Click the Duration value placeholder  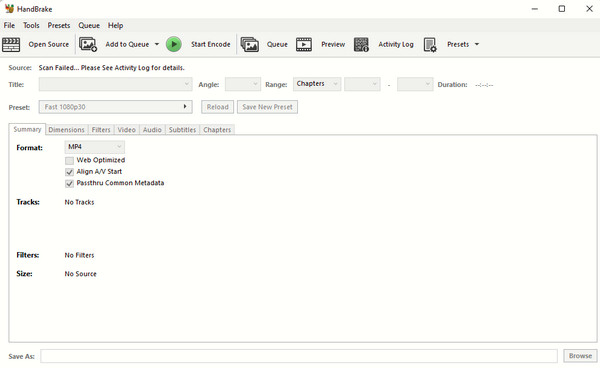484,85
